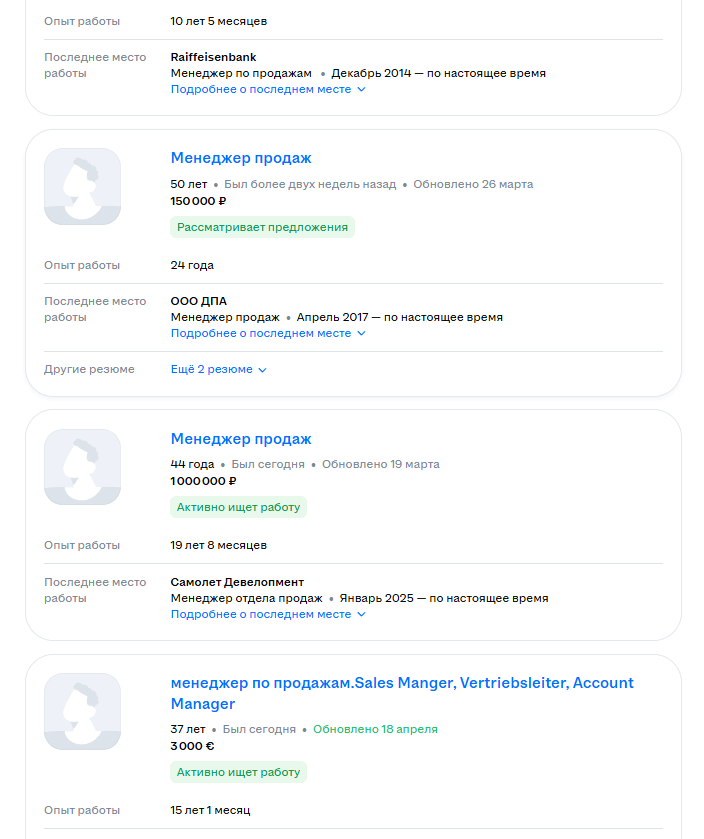Click chevron after Самолет Девелопмент 'Подробнее' link
The width and height of the screenshot is (704, 839).
[x=362, y=615]
